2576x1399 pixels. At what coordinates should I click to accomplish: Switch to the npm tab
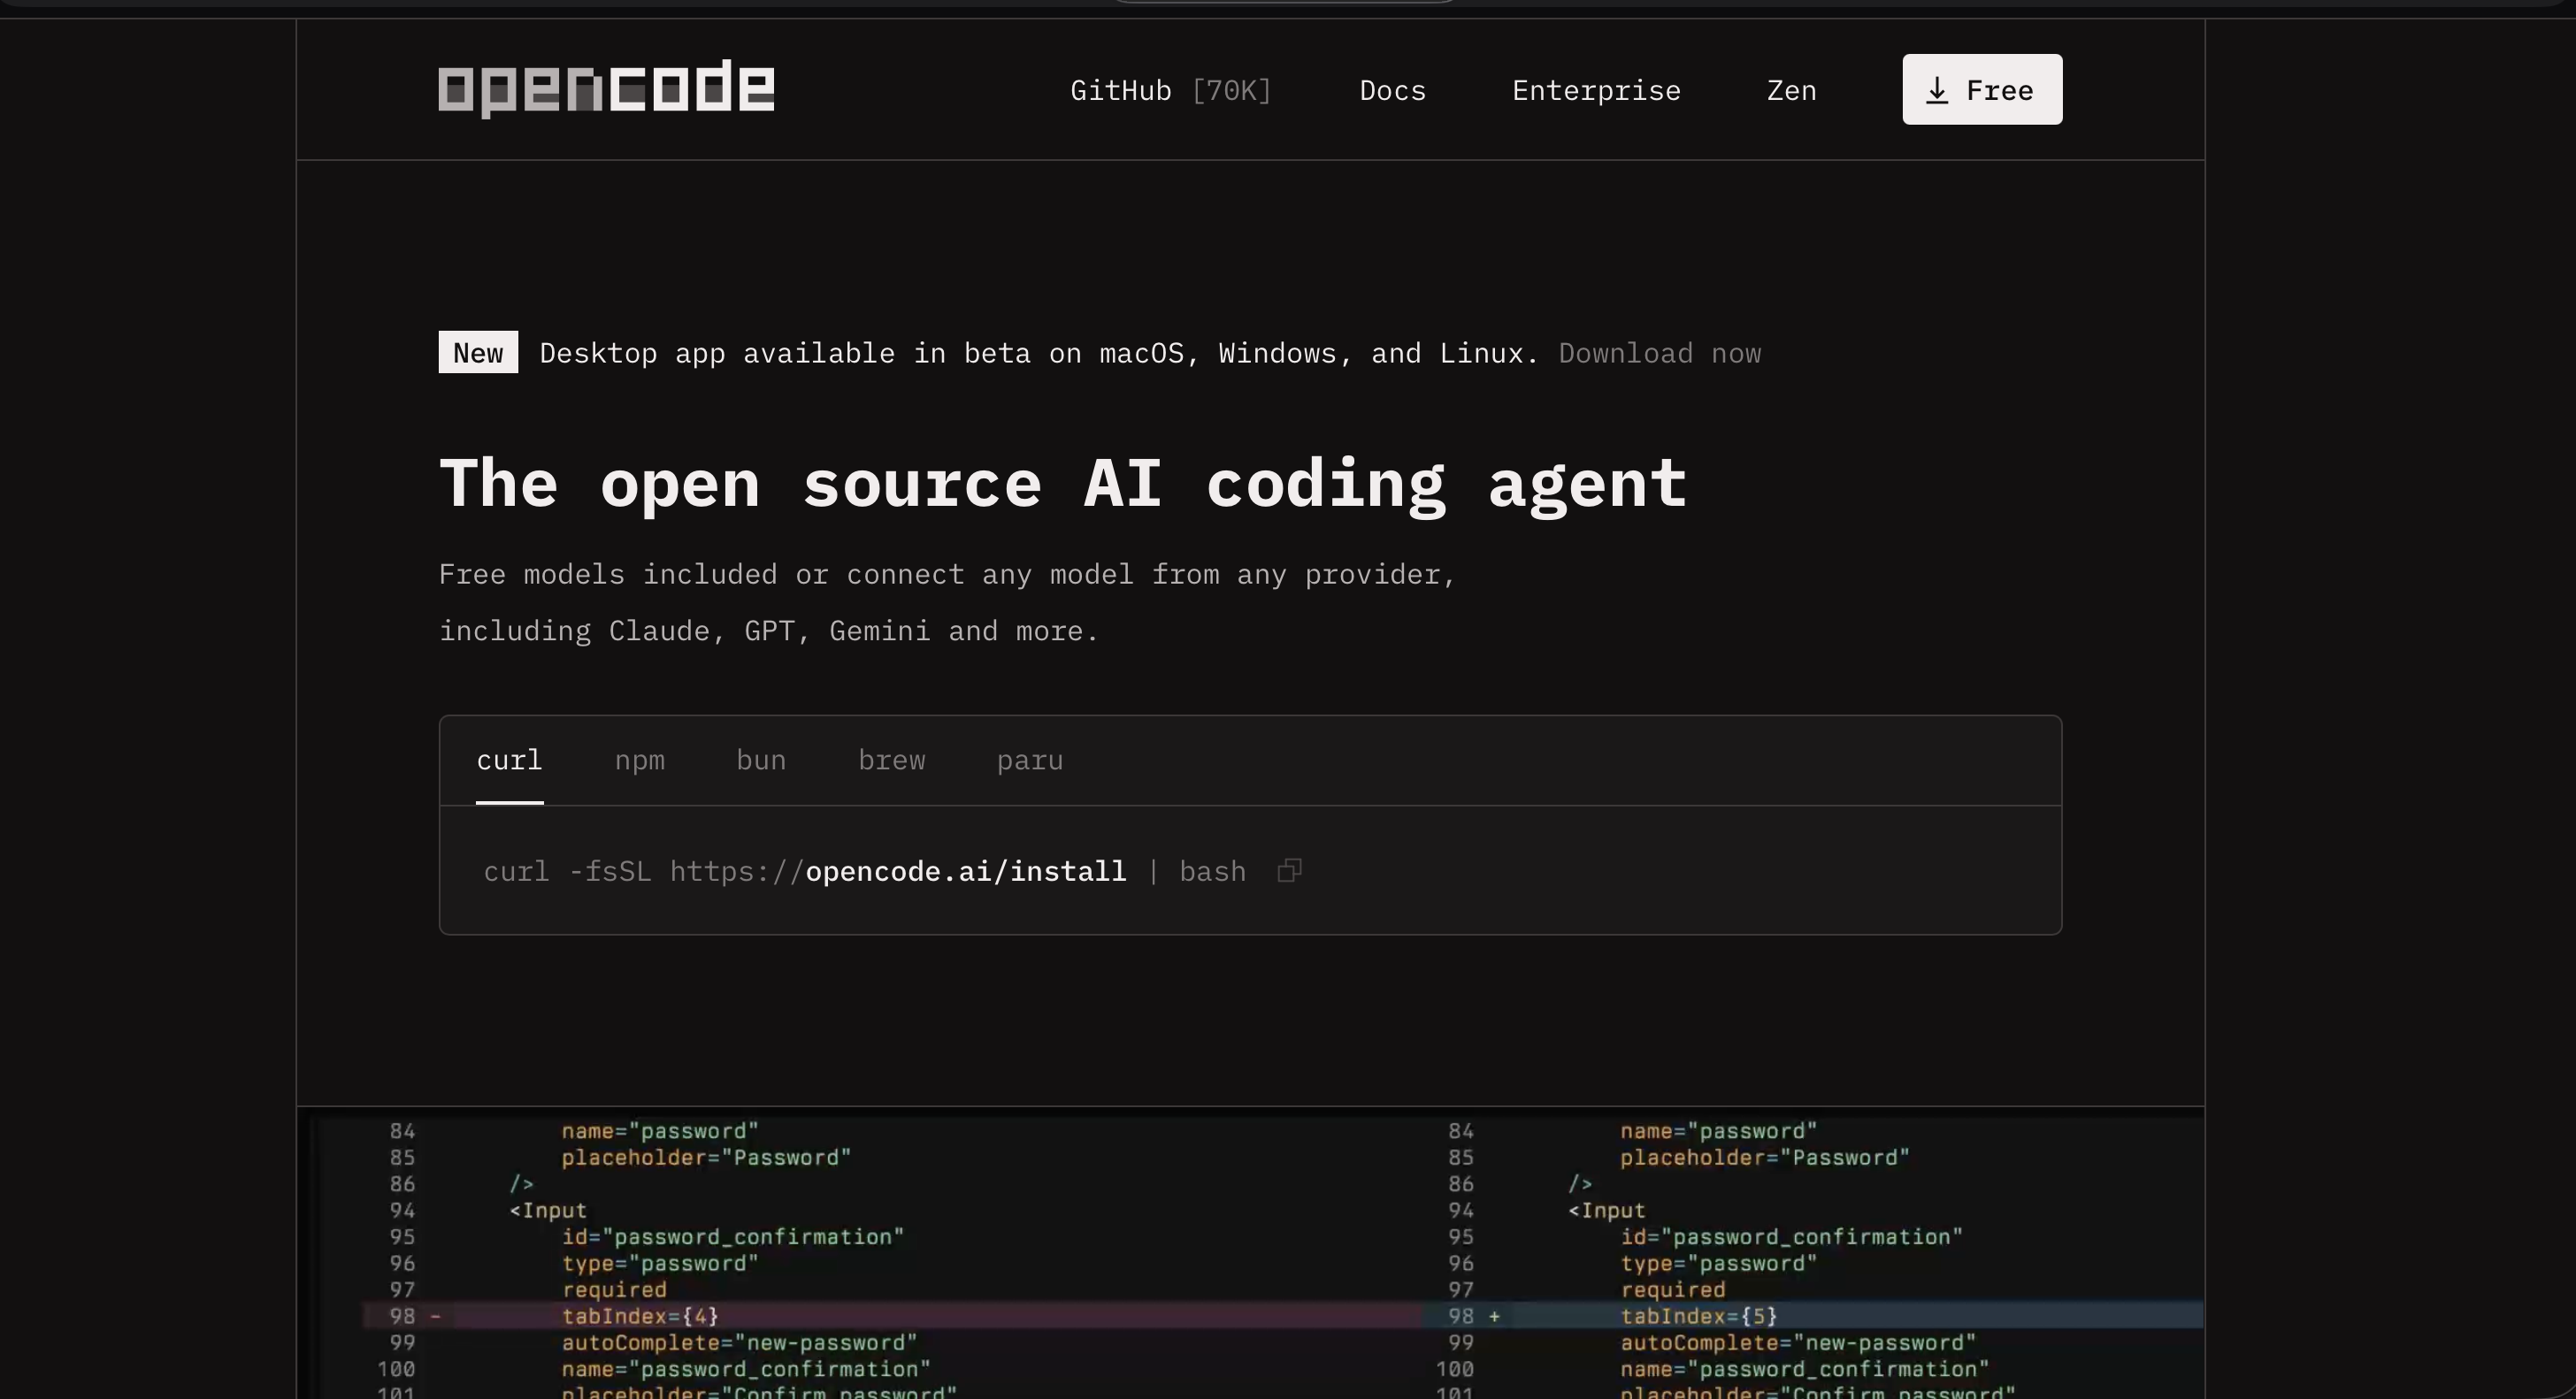[x=639, y=760]
